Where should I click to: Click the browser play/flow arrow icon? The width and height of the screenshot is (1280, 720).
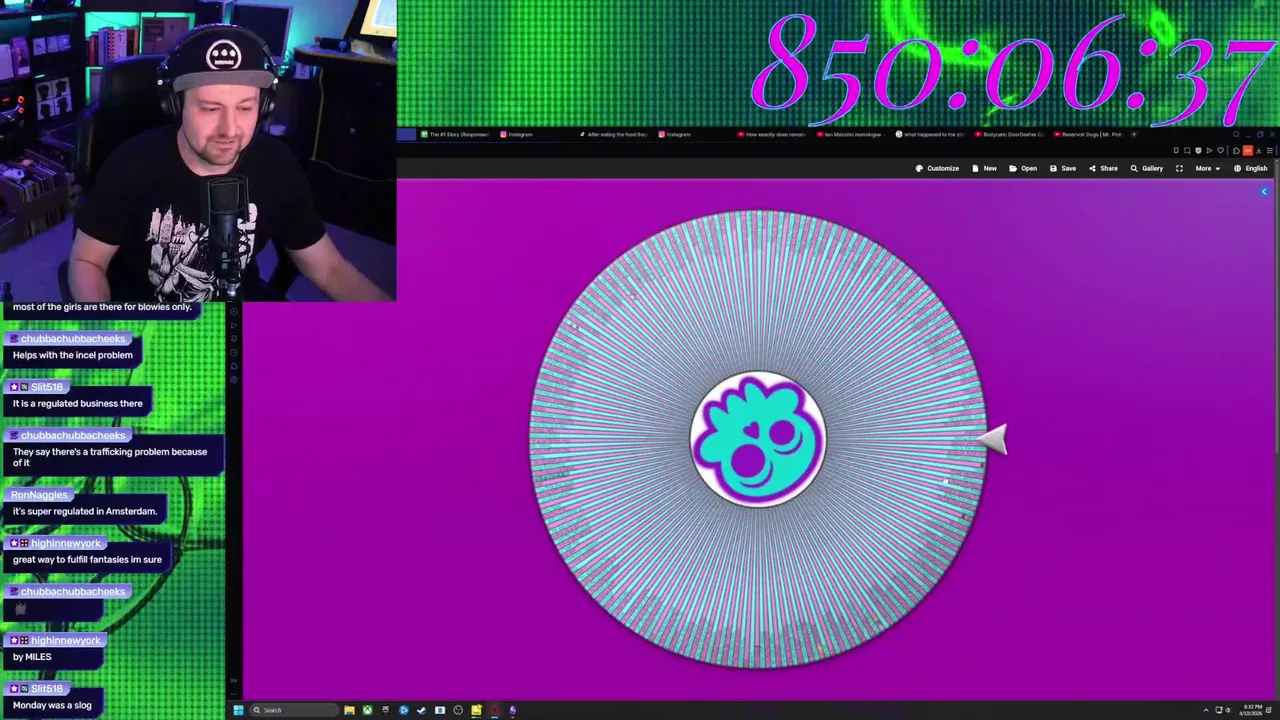pos(1209,150)
